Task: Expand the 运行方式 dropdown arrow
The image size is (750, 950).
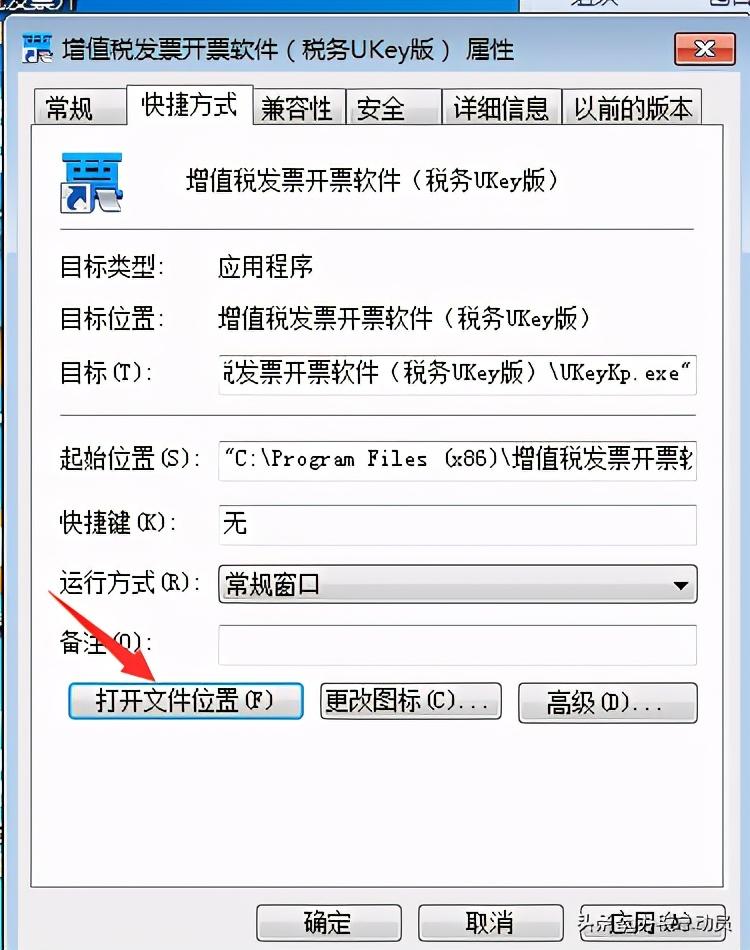Action: (680, 585)
